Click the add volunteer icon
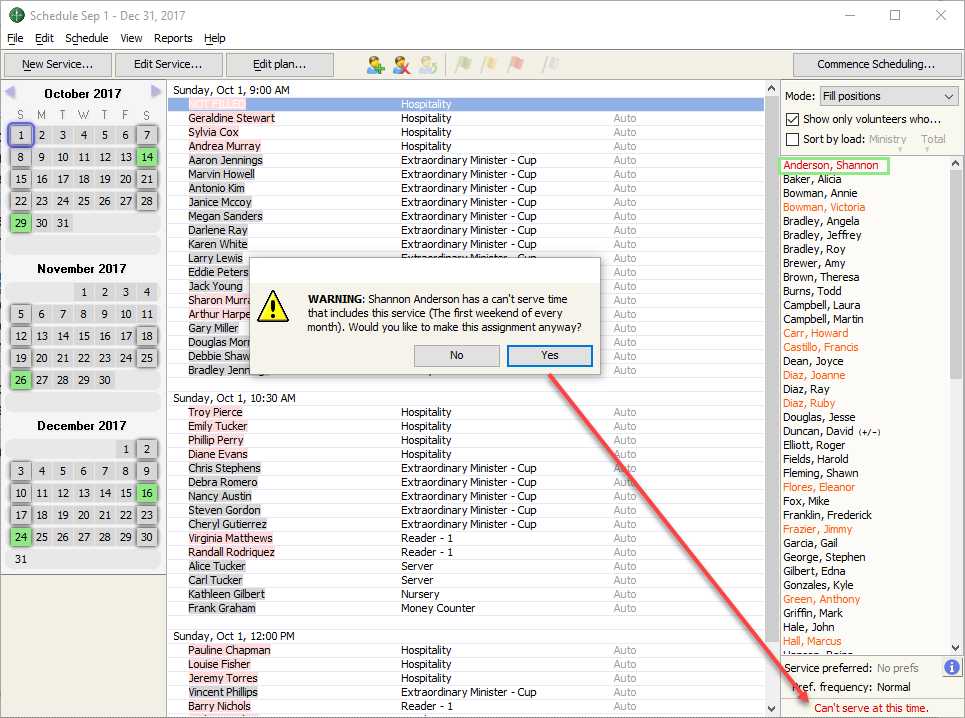965x718 pixels. (x=376, y=65)
